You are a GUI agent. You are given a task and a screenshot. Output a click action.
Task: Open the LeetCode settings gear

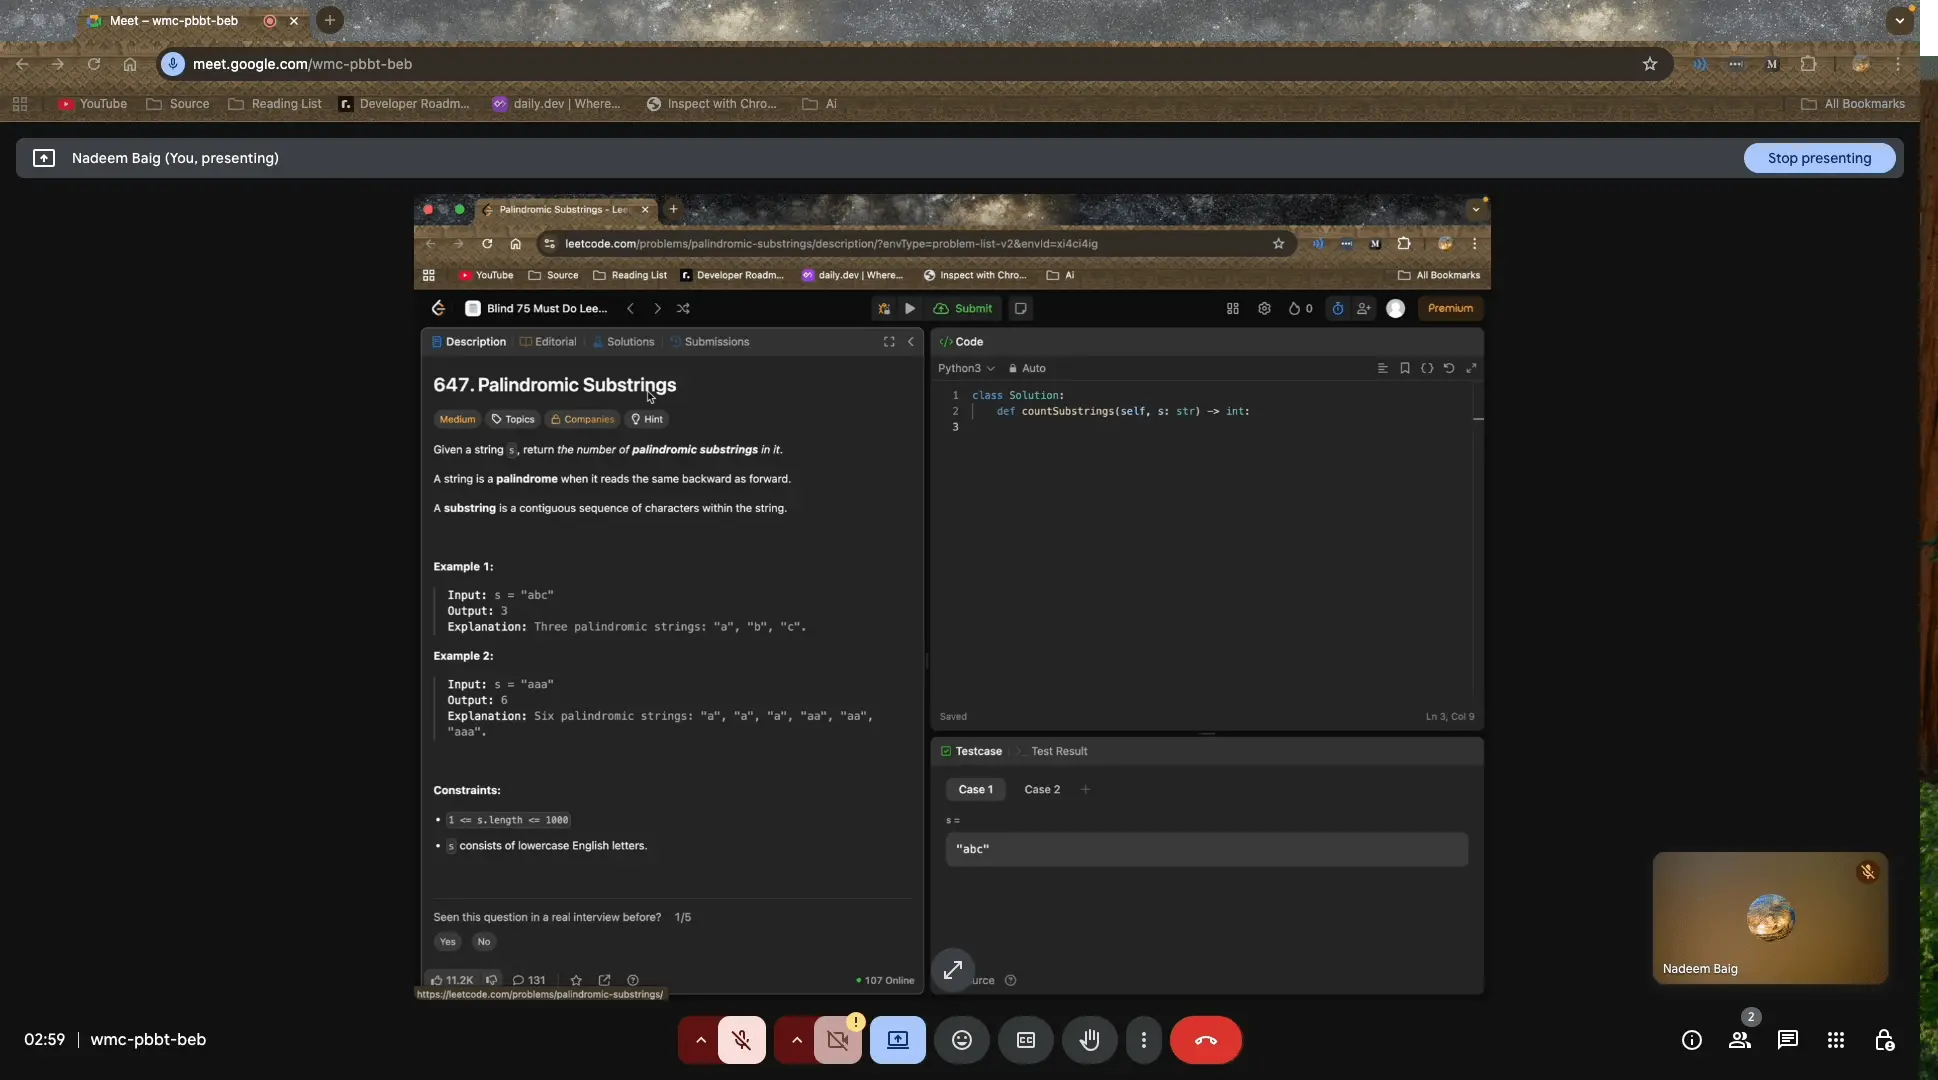pos(1263,309)
